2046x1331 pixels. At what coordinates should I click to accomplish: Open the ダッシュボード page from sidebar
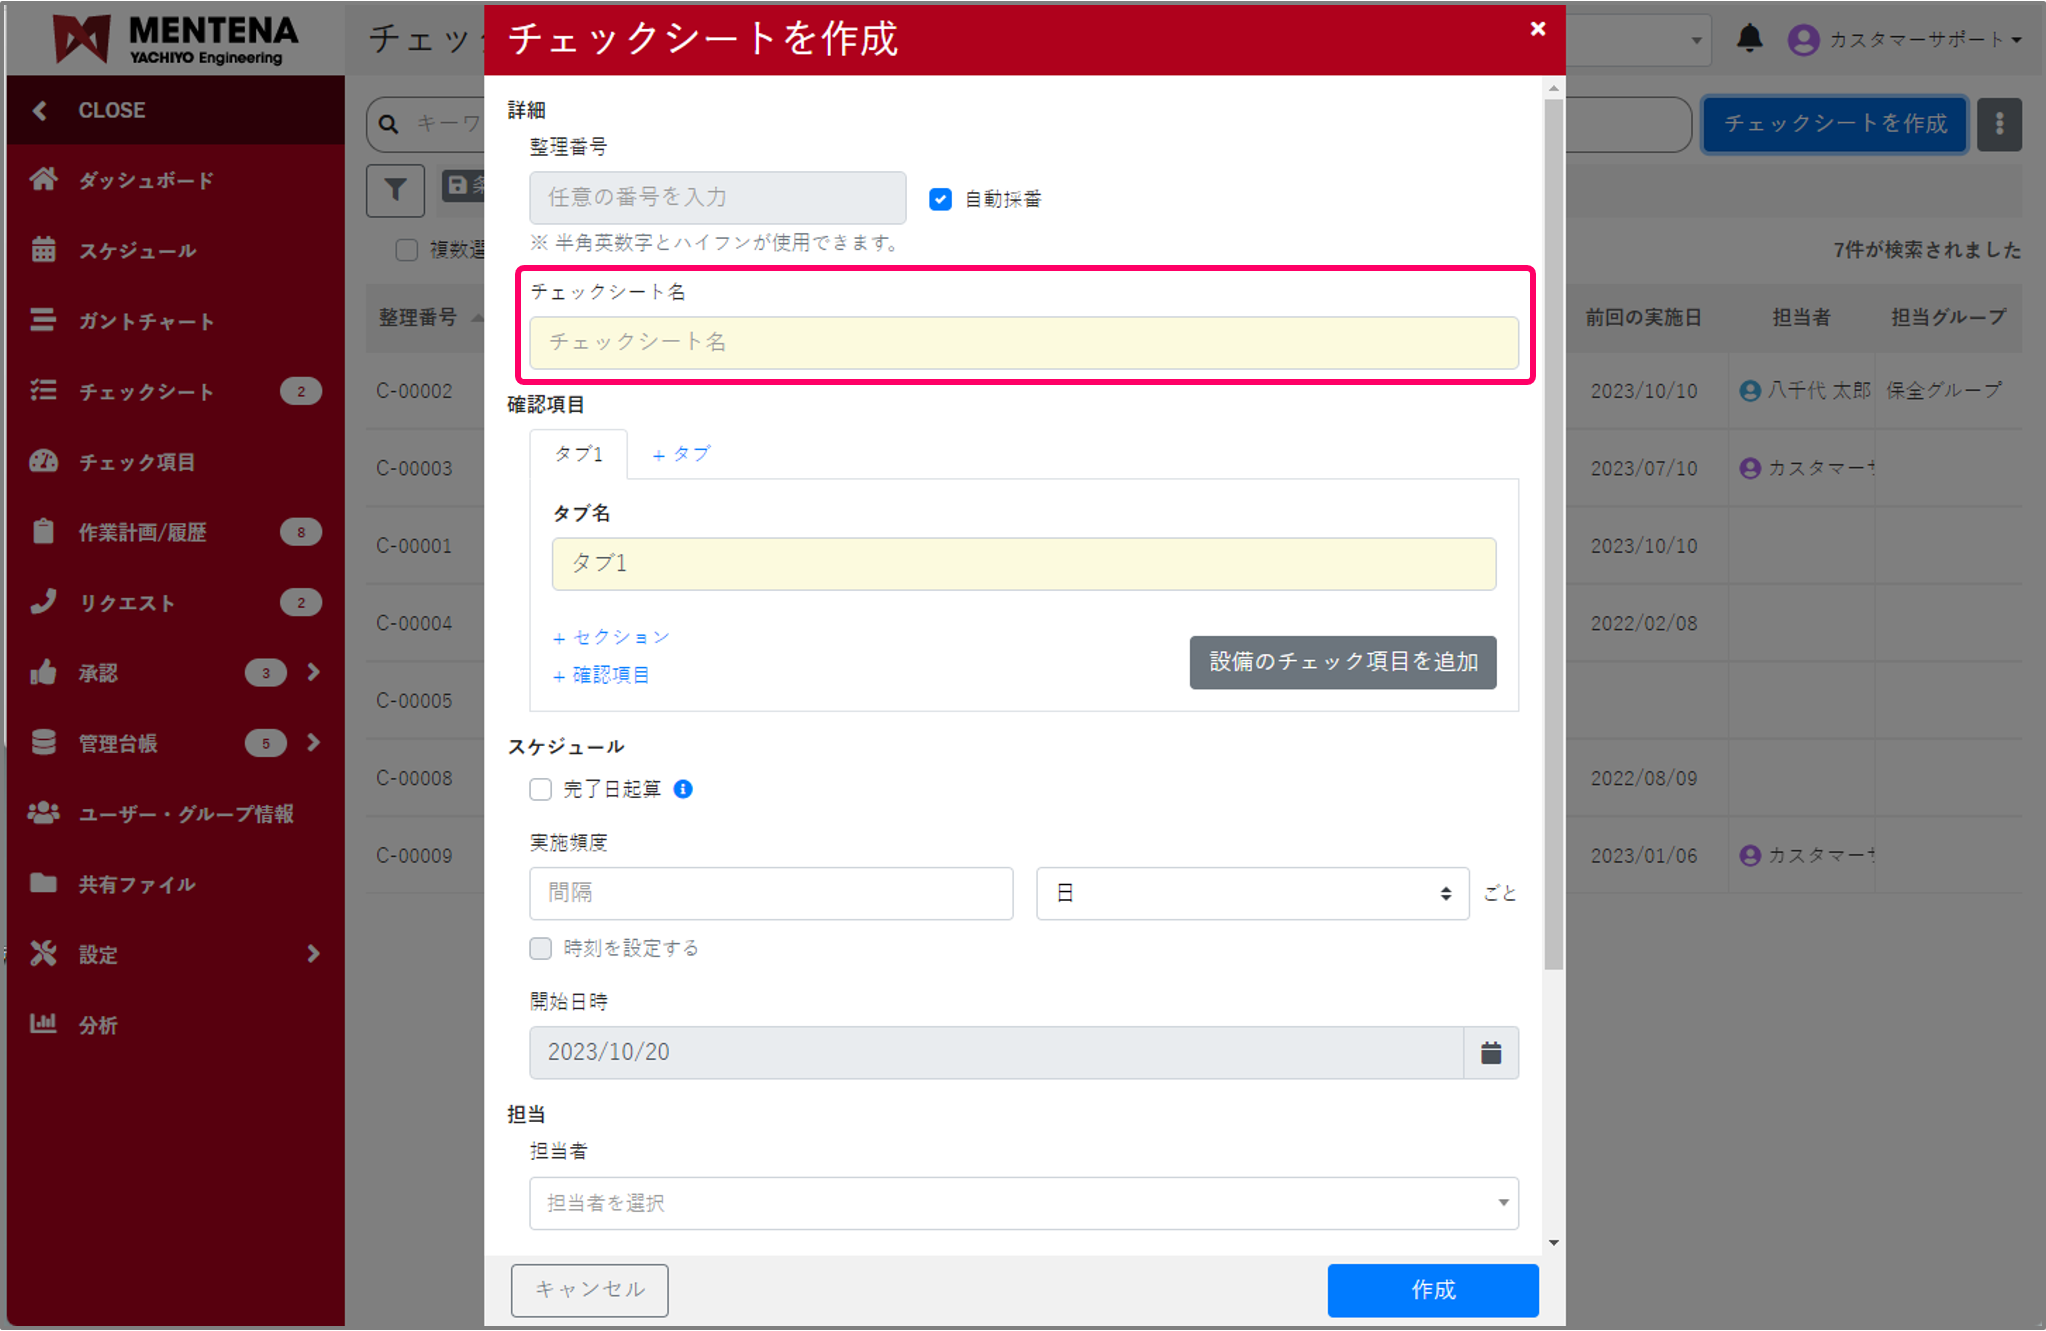pos(145,180)
